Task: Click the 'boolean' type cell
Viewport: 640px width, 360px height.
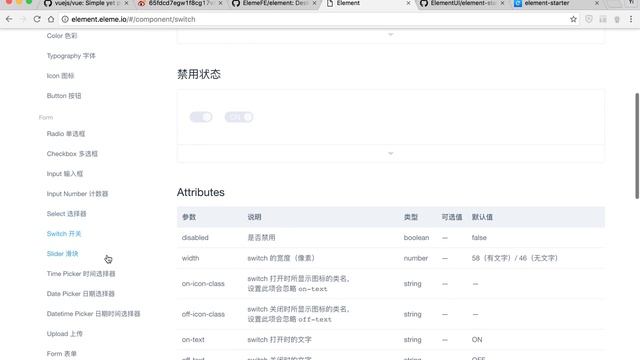Action: pos(416,238)
